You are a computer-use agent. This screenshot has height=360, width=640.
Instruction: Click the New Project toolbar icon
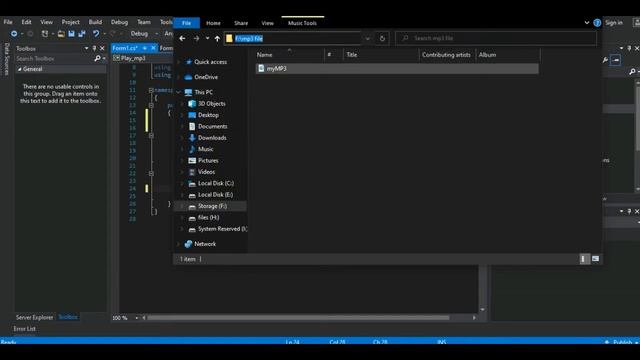[45, 34]
